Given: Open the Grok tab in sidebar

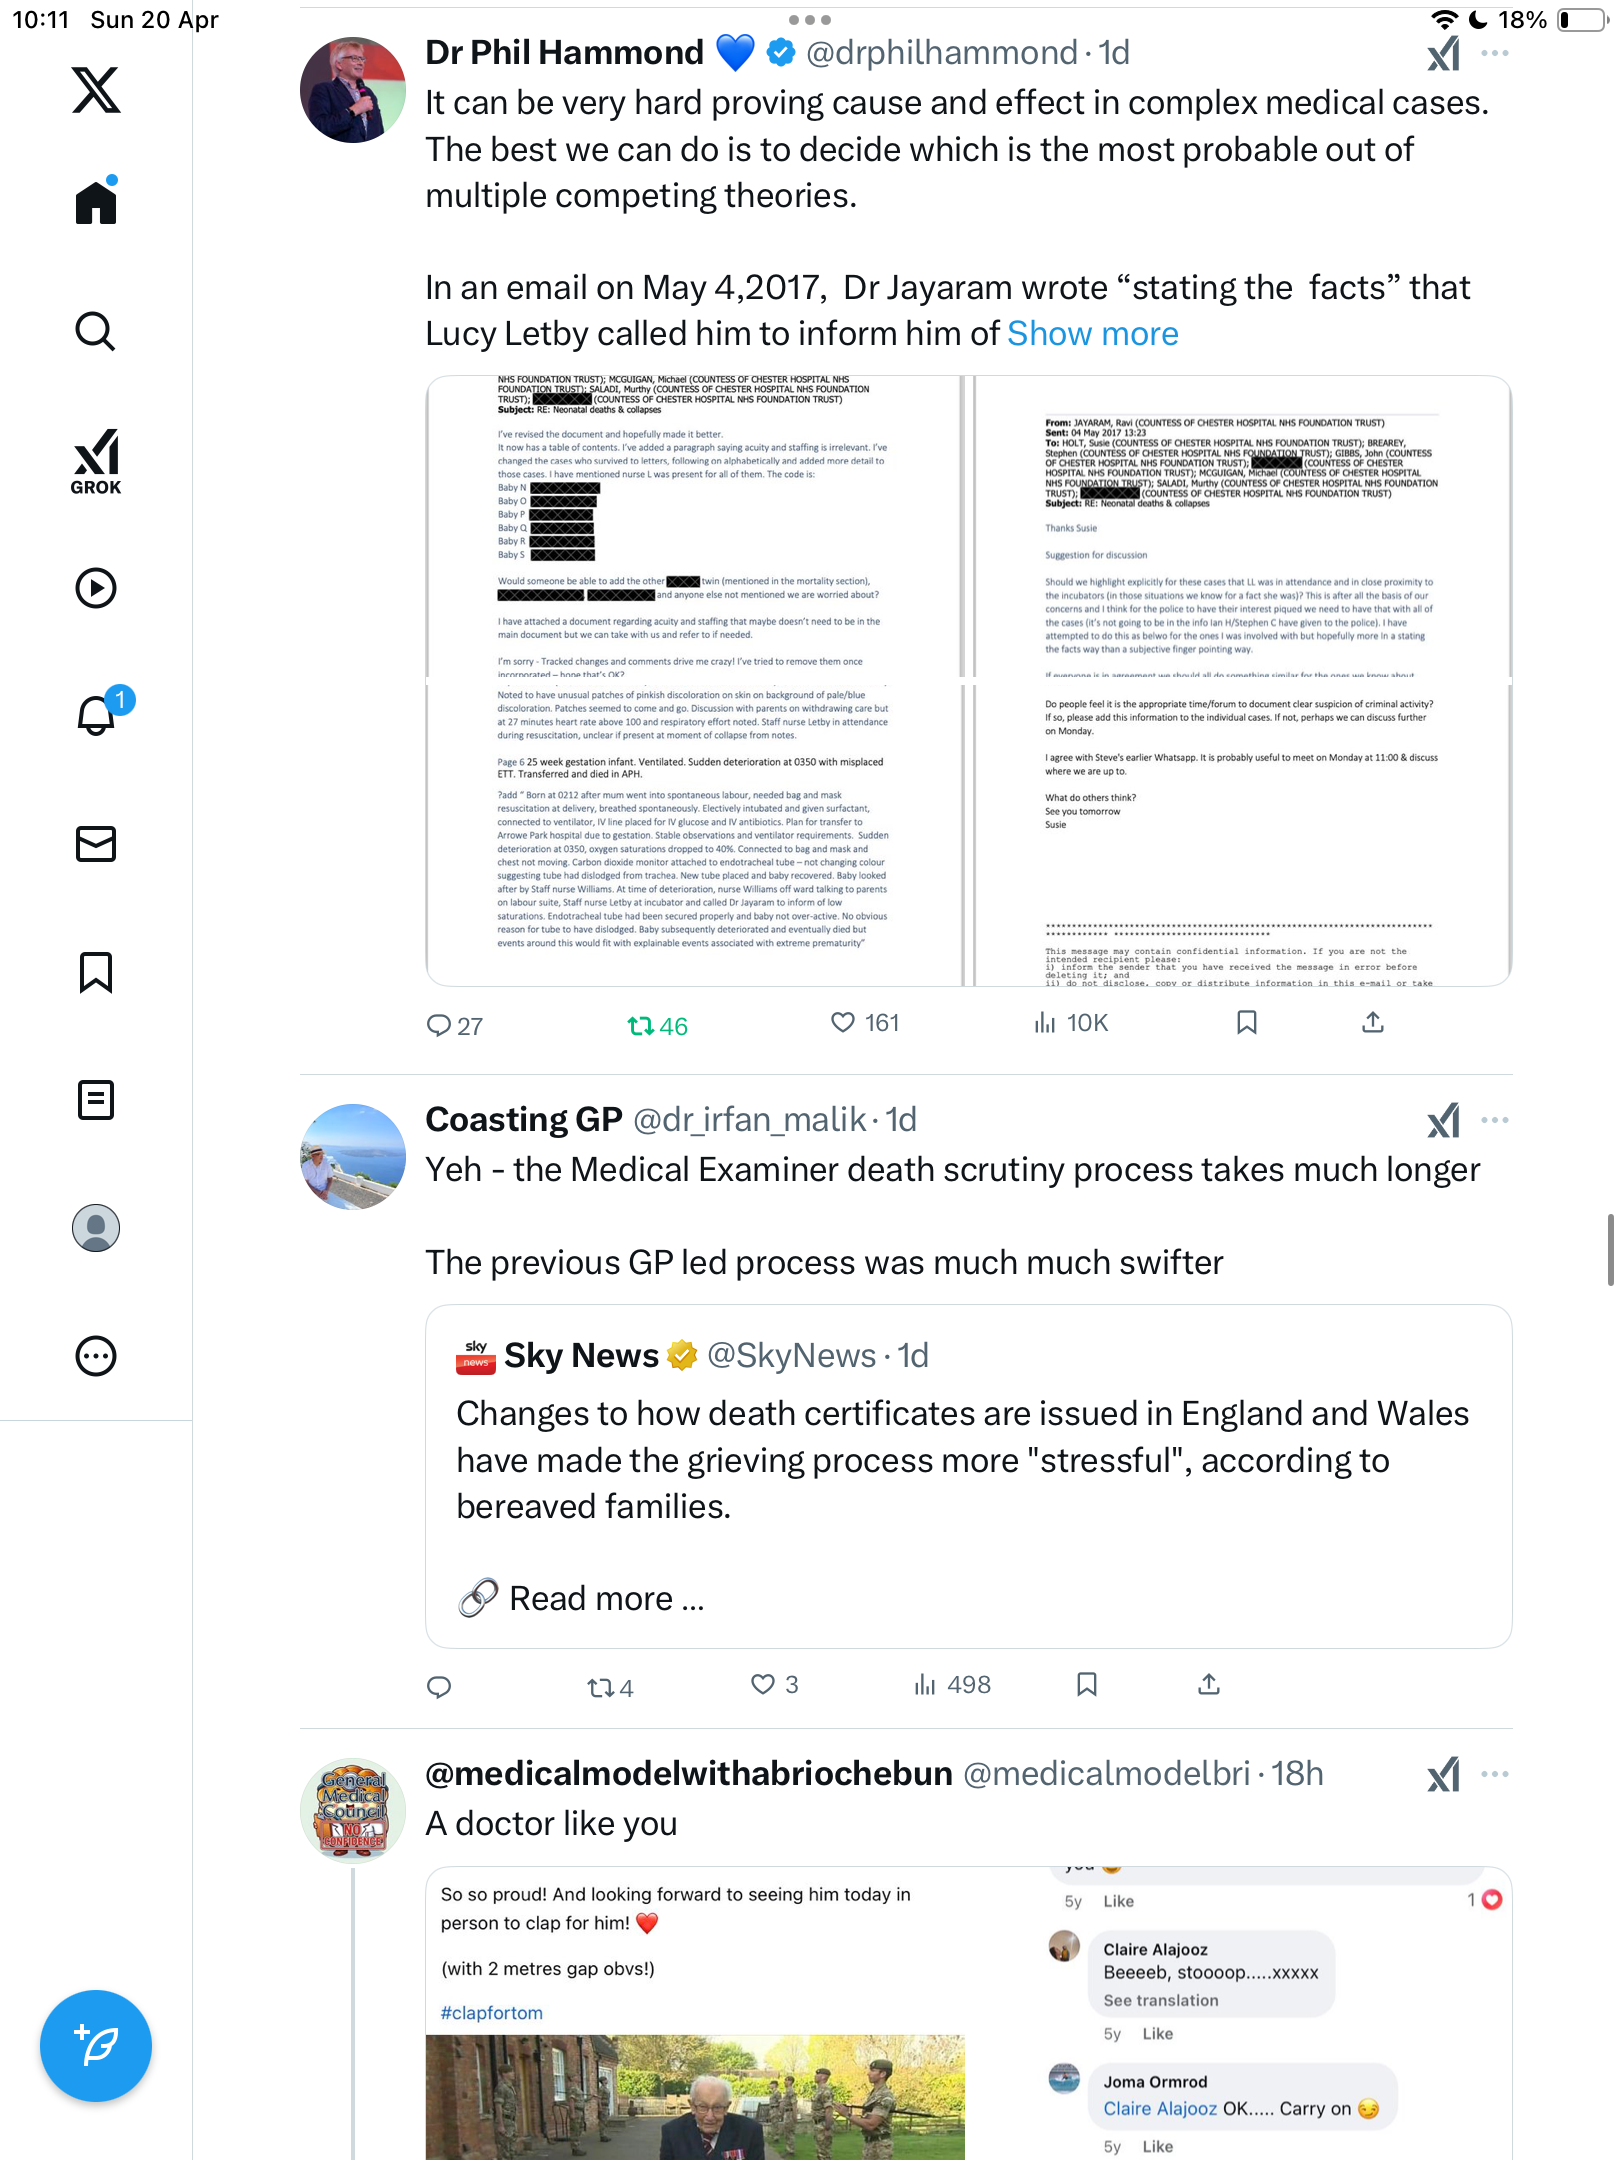Looking at the screenshot, I should tap(96, 461).
